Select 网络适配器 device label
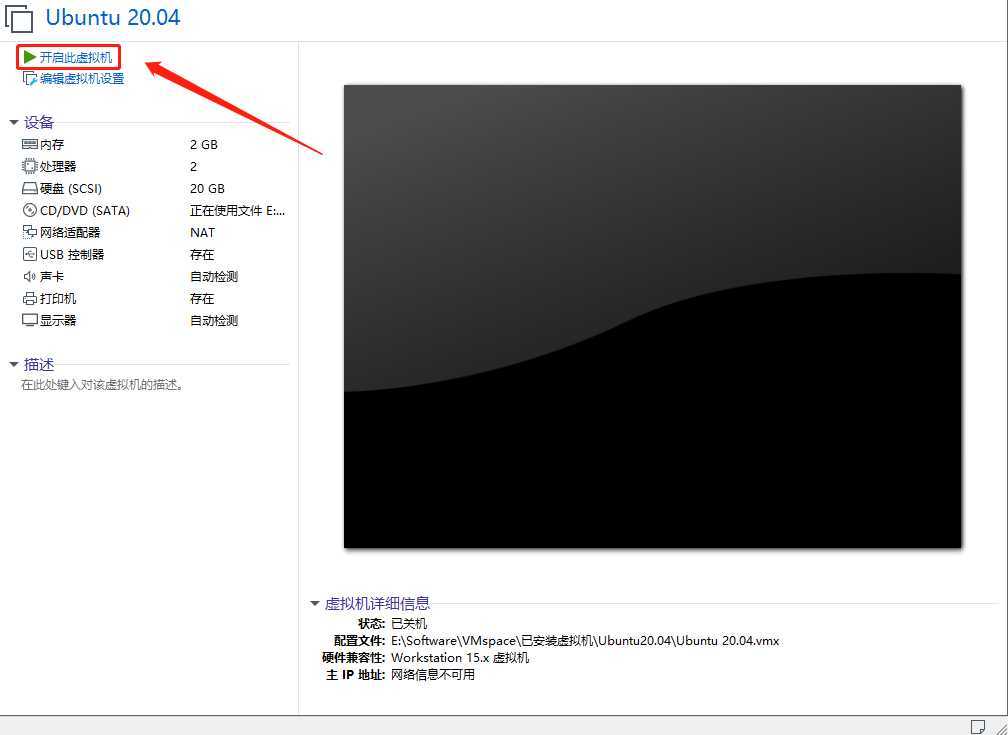This screenshot has height=735, width=1008. (x=70, y=232)
